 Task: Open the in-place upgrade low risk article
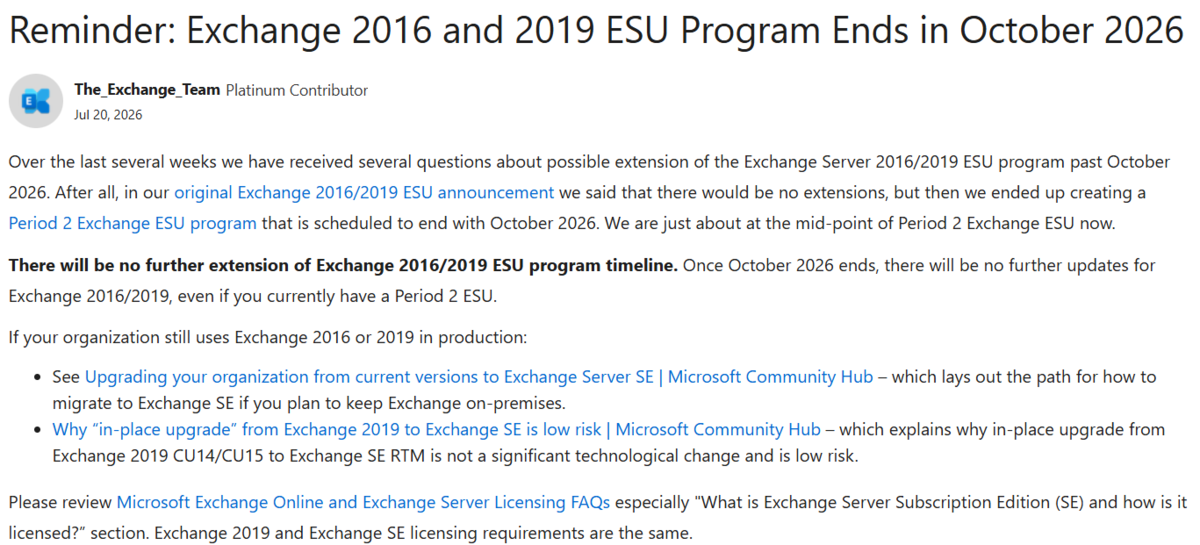coord(437,429)
